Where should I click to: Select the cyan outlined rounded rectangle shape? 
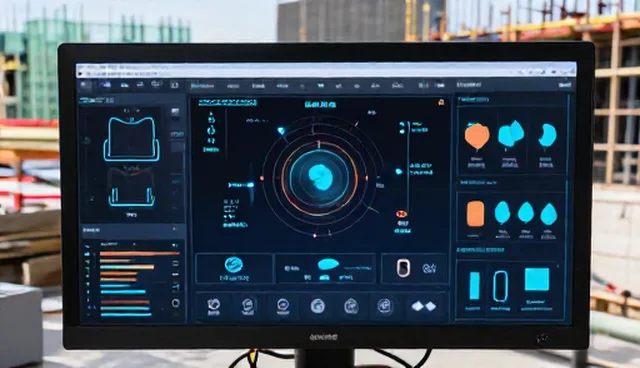coord(500,286)
